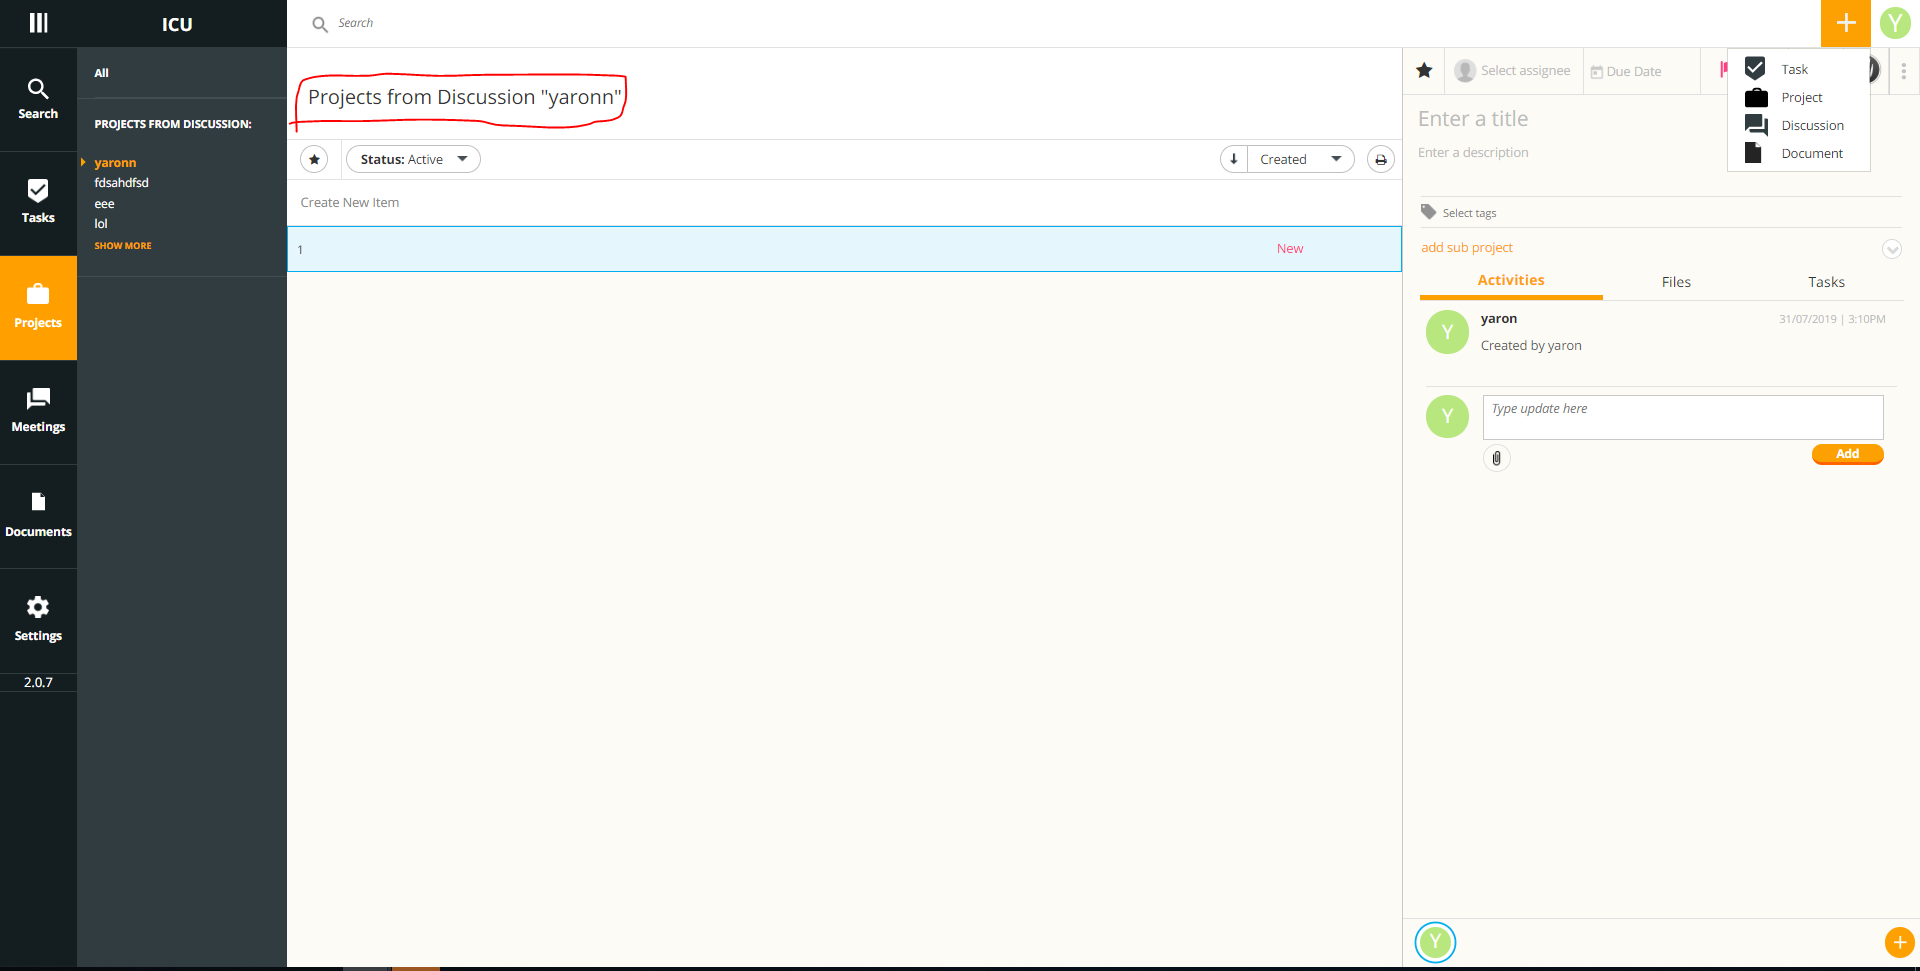Switch to the Activities tab
Viewport: 1920px width, 971px height.
pos(1511,281)
